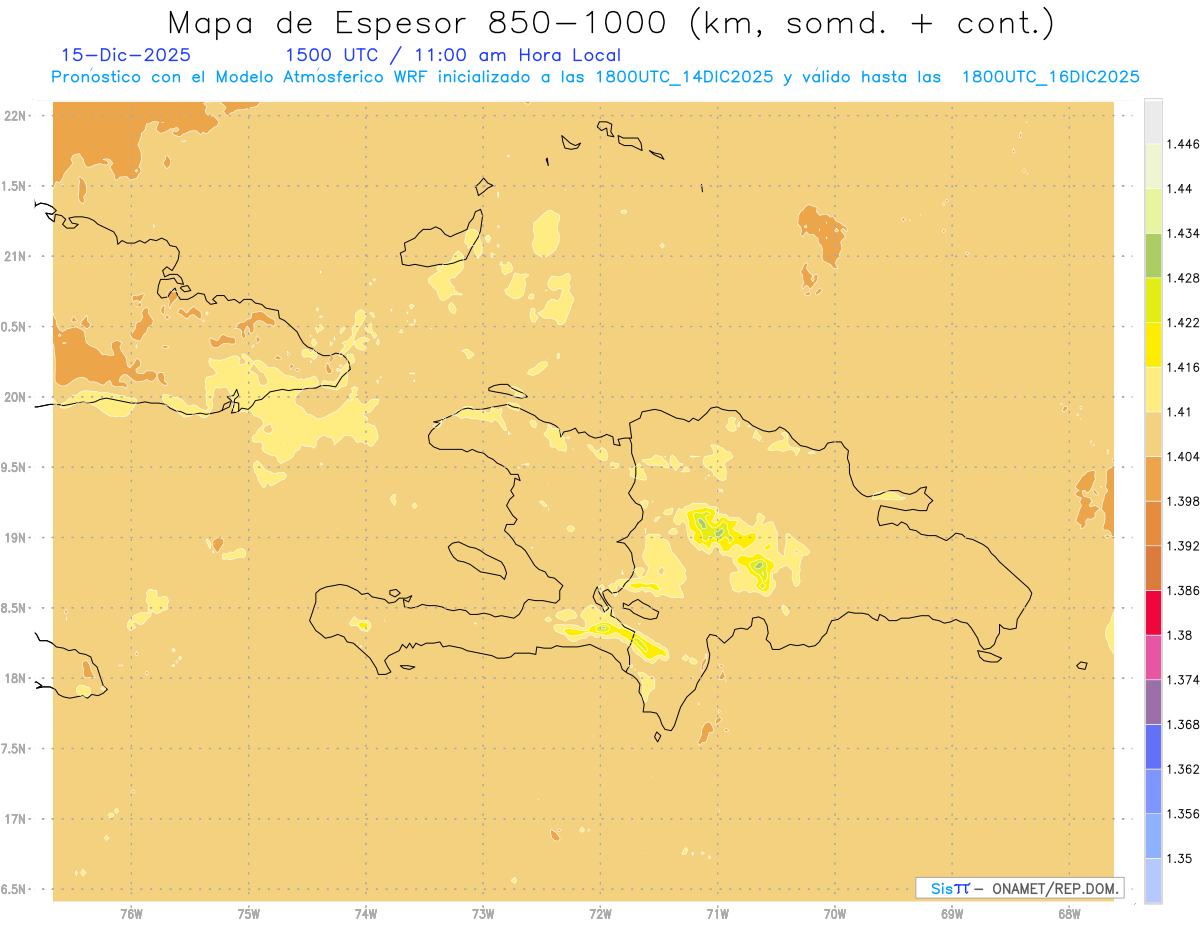Click the 1.416 color bar value

[x=1184, y=367]
